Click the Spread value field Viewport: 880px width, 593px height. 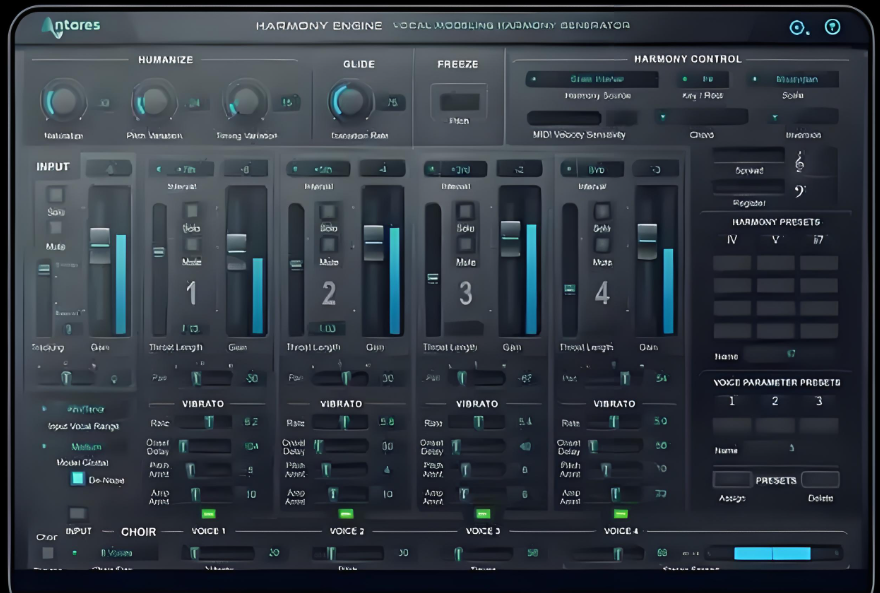coord(749,155)
